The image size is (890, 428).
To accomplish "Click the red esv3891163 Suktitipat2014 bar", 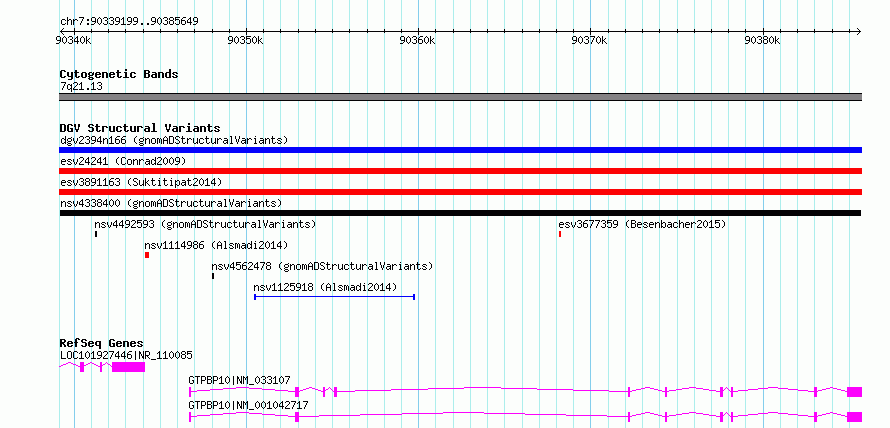I will 460,192.
